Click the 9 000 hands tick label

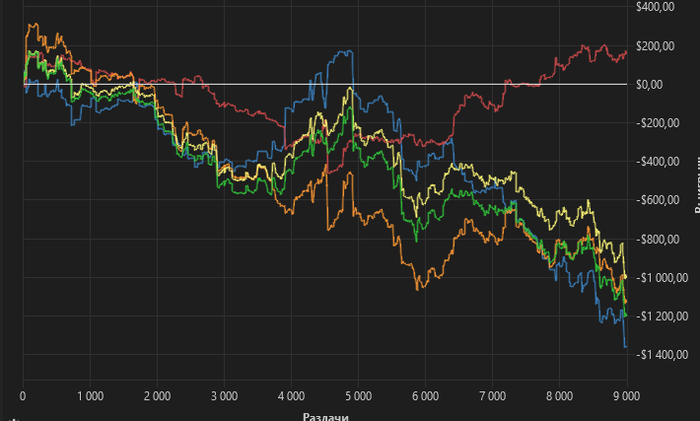click(626, 396)
